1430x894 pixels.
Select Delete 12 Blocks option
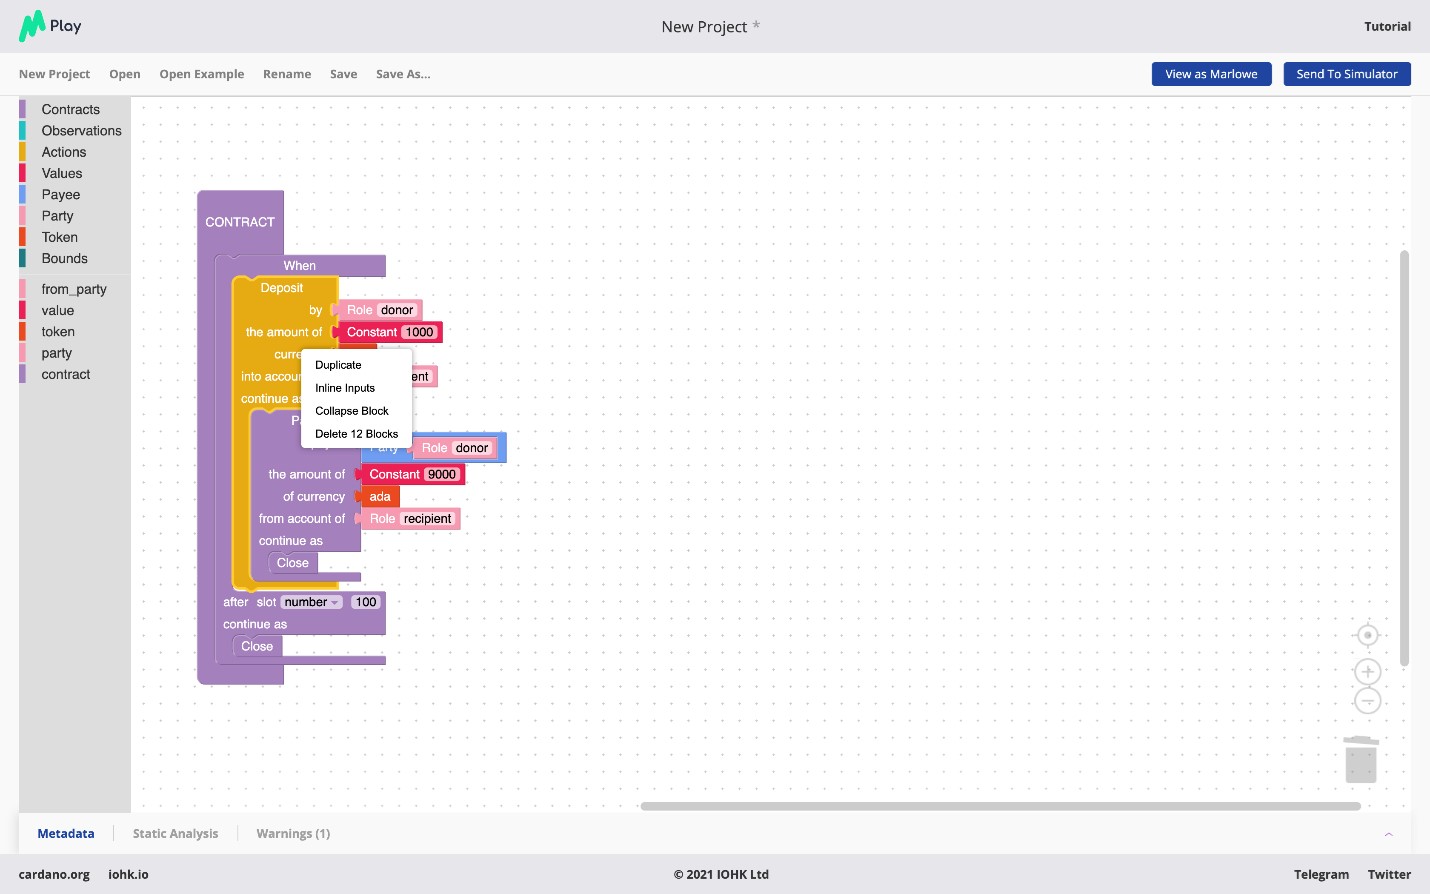coord(357,434)
